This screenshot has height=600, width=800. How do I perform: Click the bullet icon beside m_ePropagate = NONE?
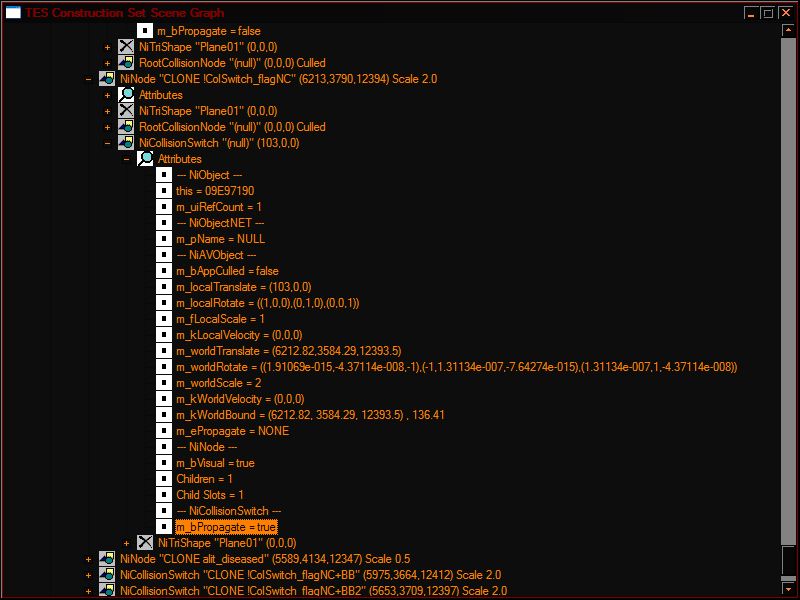(x=164, y=430)
